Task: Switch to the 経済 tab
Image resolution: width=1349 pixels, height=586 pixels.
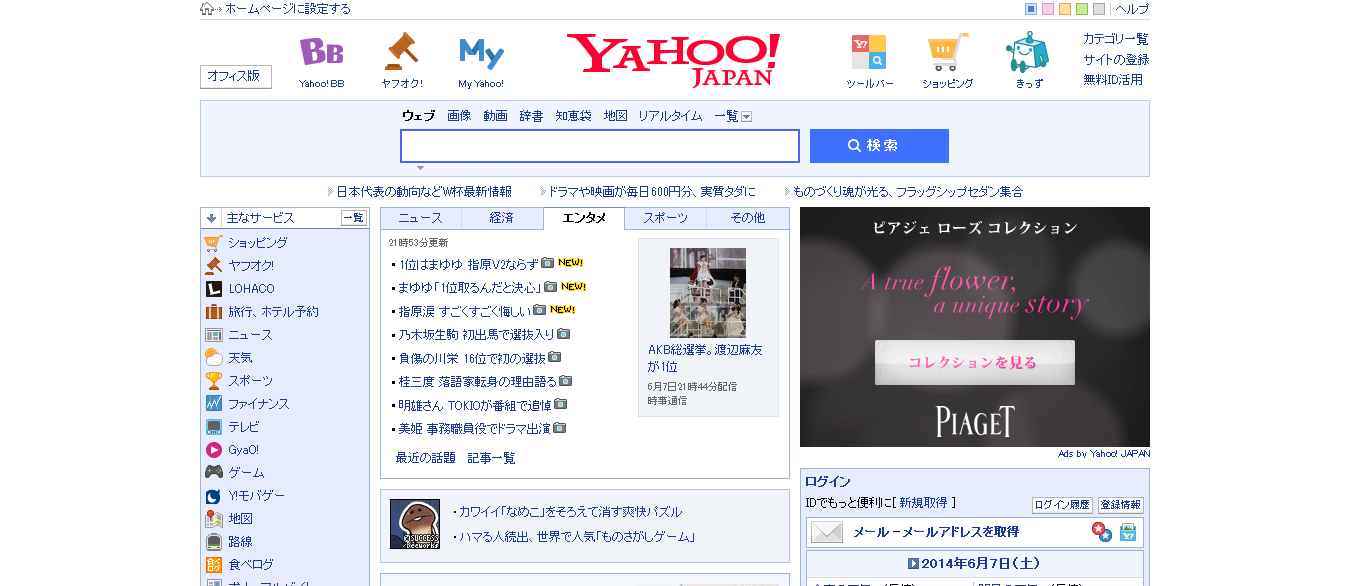Action: [x=502, y=218]
